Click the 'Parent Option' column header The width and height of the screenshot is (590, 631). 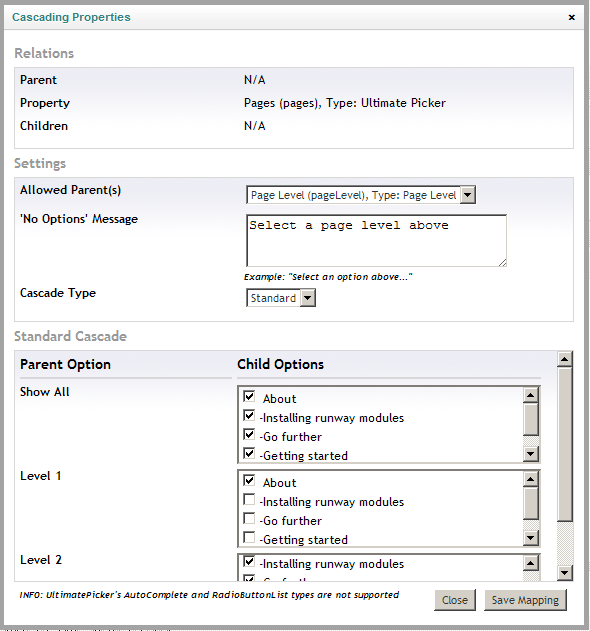pos(65,364)
